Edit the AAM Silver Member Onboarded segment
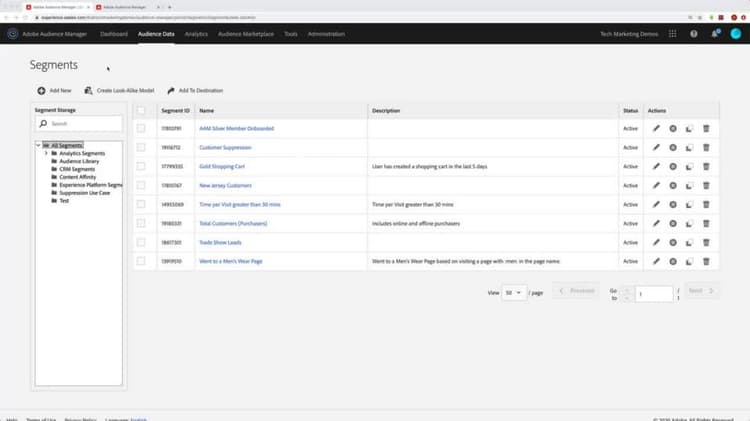750x421 pixels. pos(656,128)
